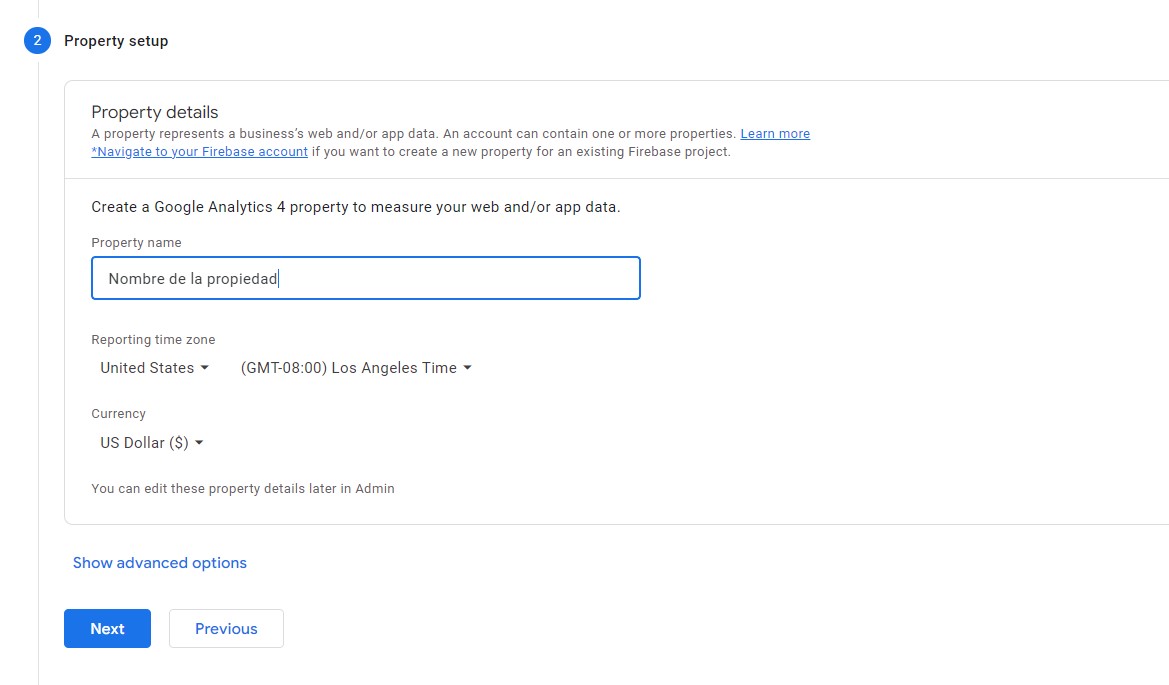The image size is (1169, 685).
Task: Click the Reporting time zone label
Action: [x=154, y=340]
